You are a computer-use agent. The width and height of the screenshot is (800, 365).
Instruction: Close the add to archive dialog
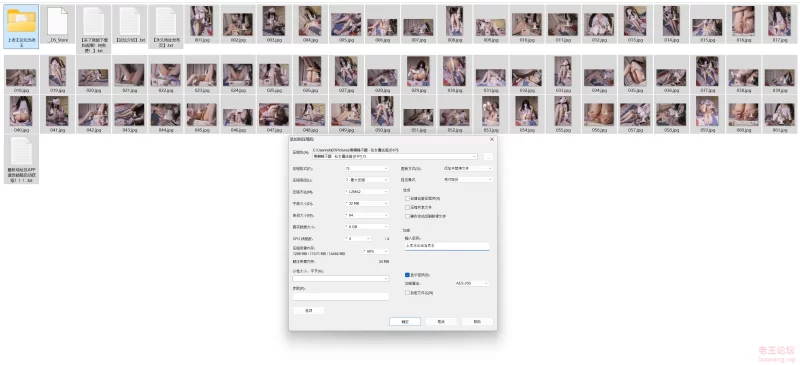click(492, 139)
